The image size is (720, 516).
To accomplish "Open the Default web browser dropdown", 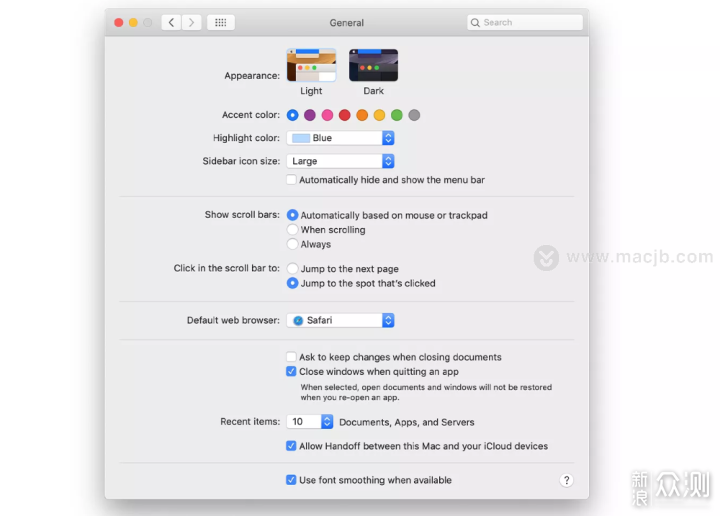I will 340,320.
